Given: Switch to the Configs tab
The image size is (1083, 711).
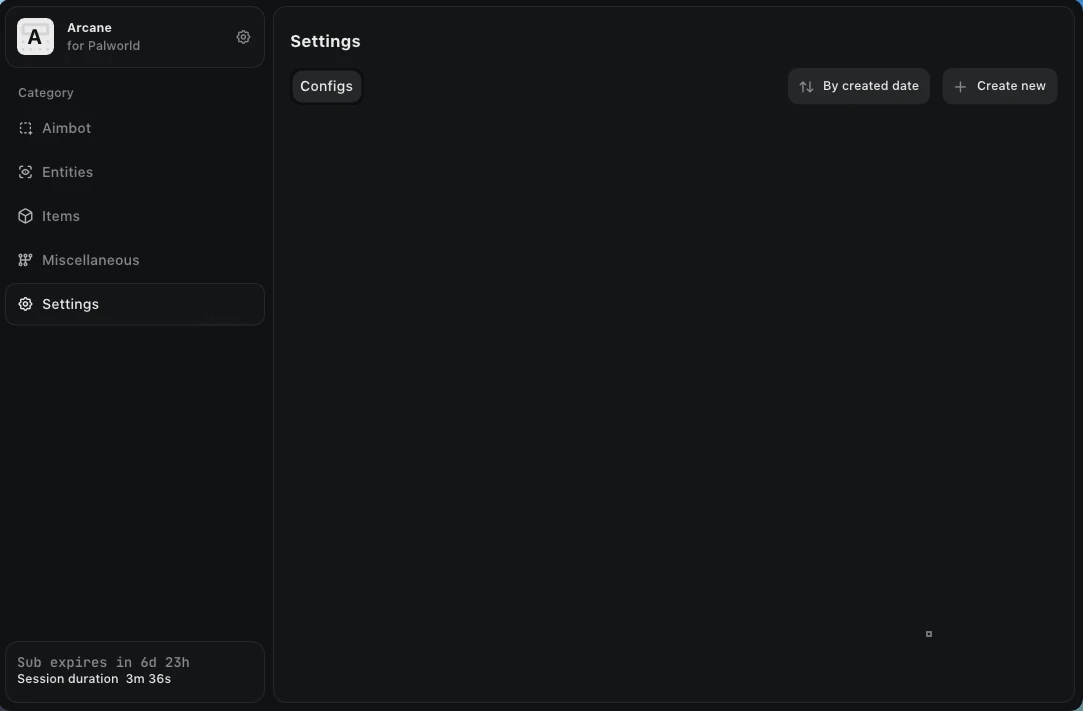Looking at the screenshot, I should coord(327,86).
